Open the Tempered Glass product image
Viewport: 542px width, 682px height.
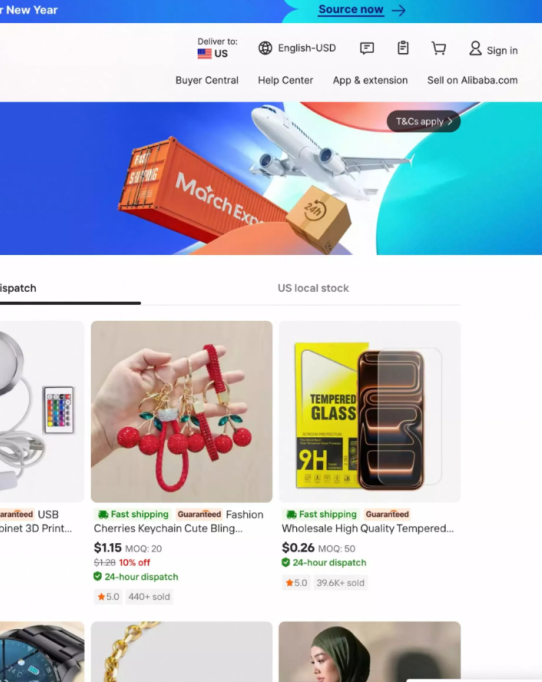coord(369,411)
